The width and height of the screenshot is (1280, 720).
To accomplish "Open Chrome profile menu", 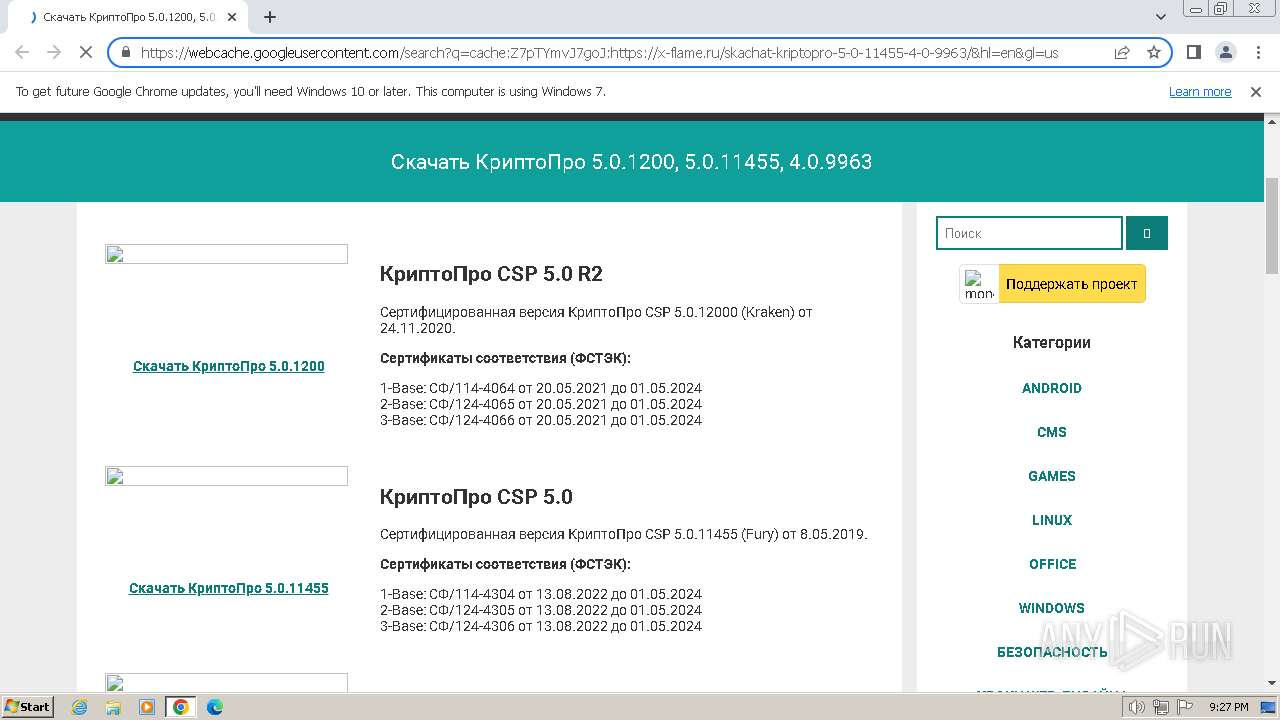I will [x=1225, y=52].
